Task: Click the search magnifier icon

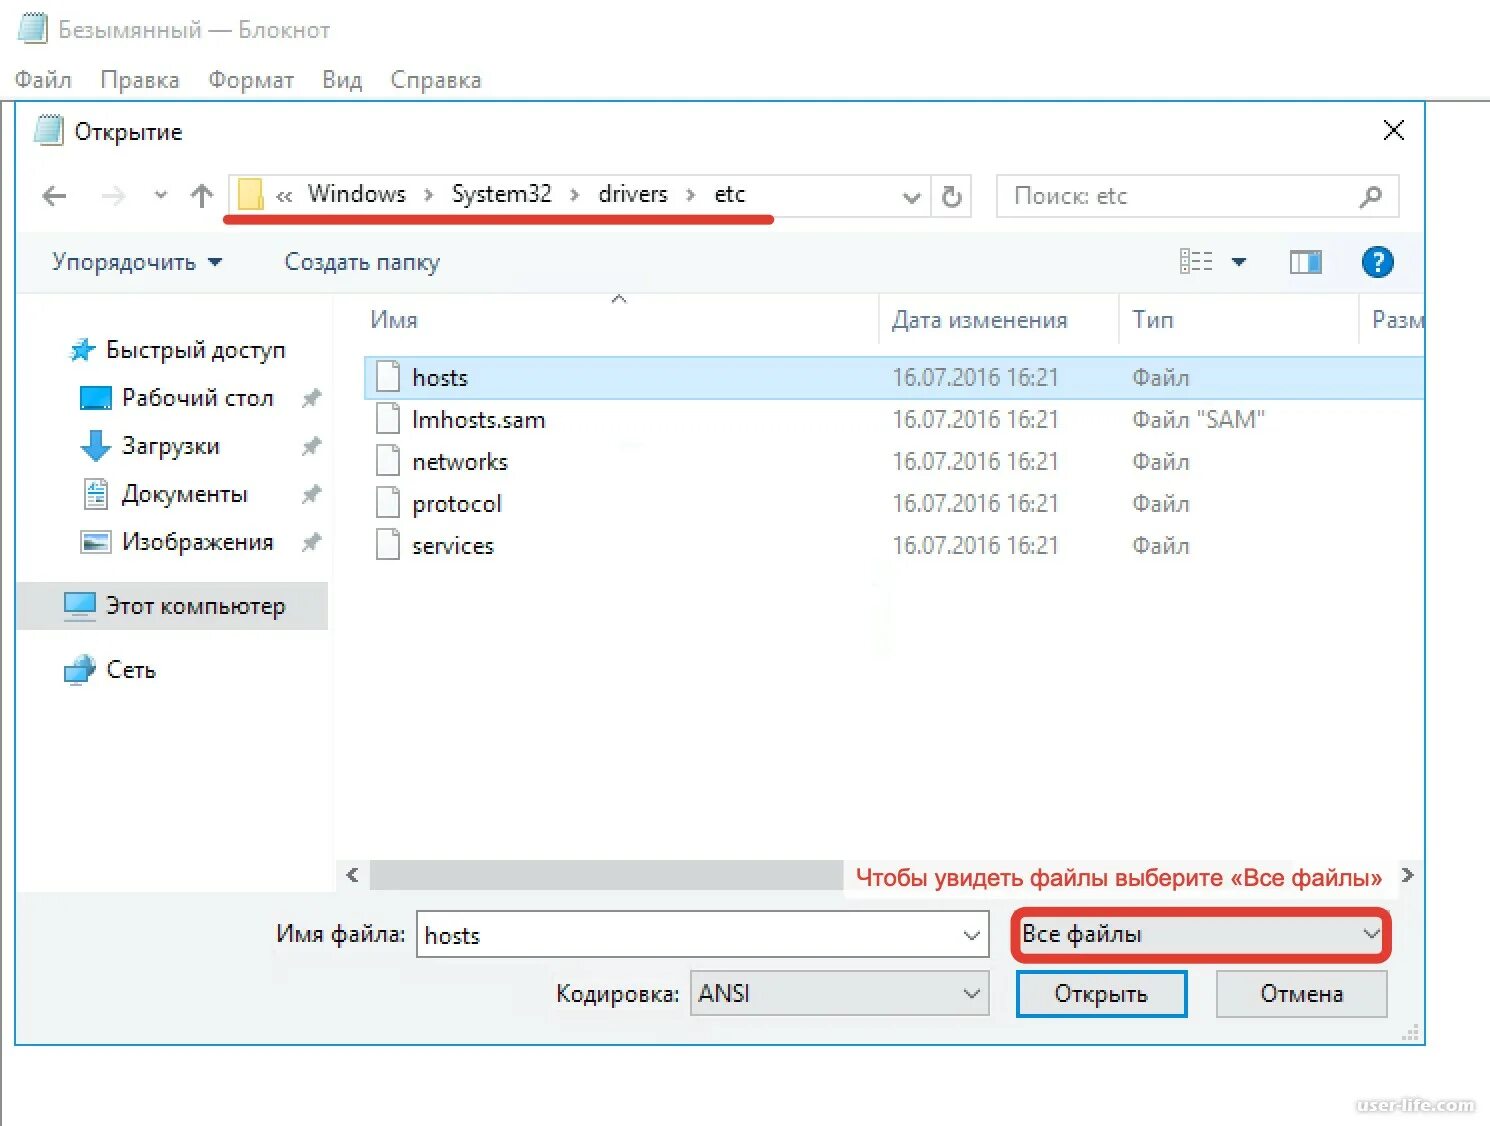Action: [x=1371, y=196]
